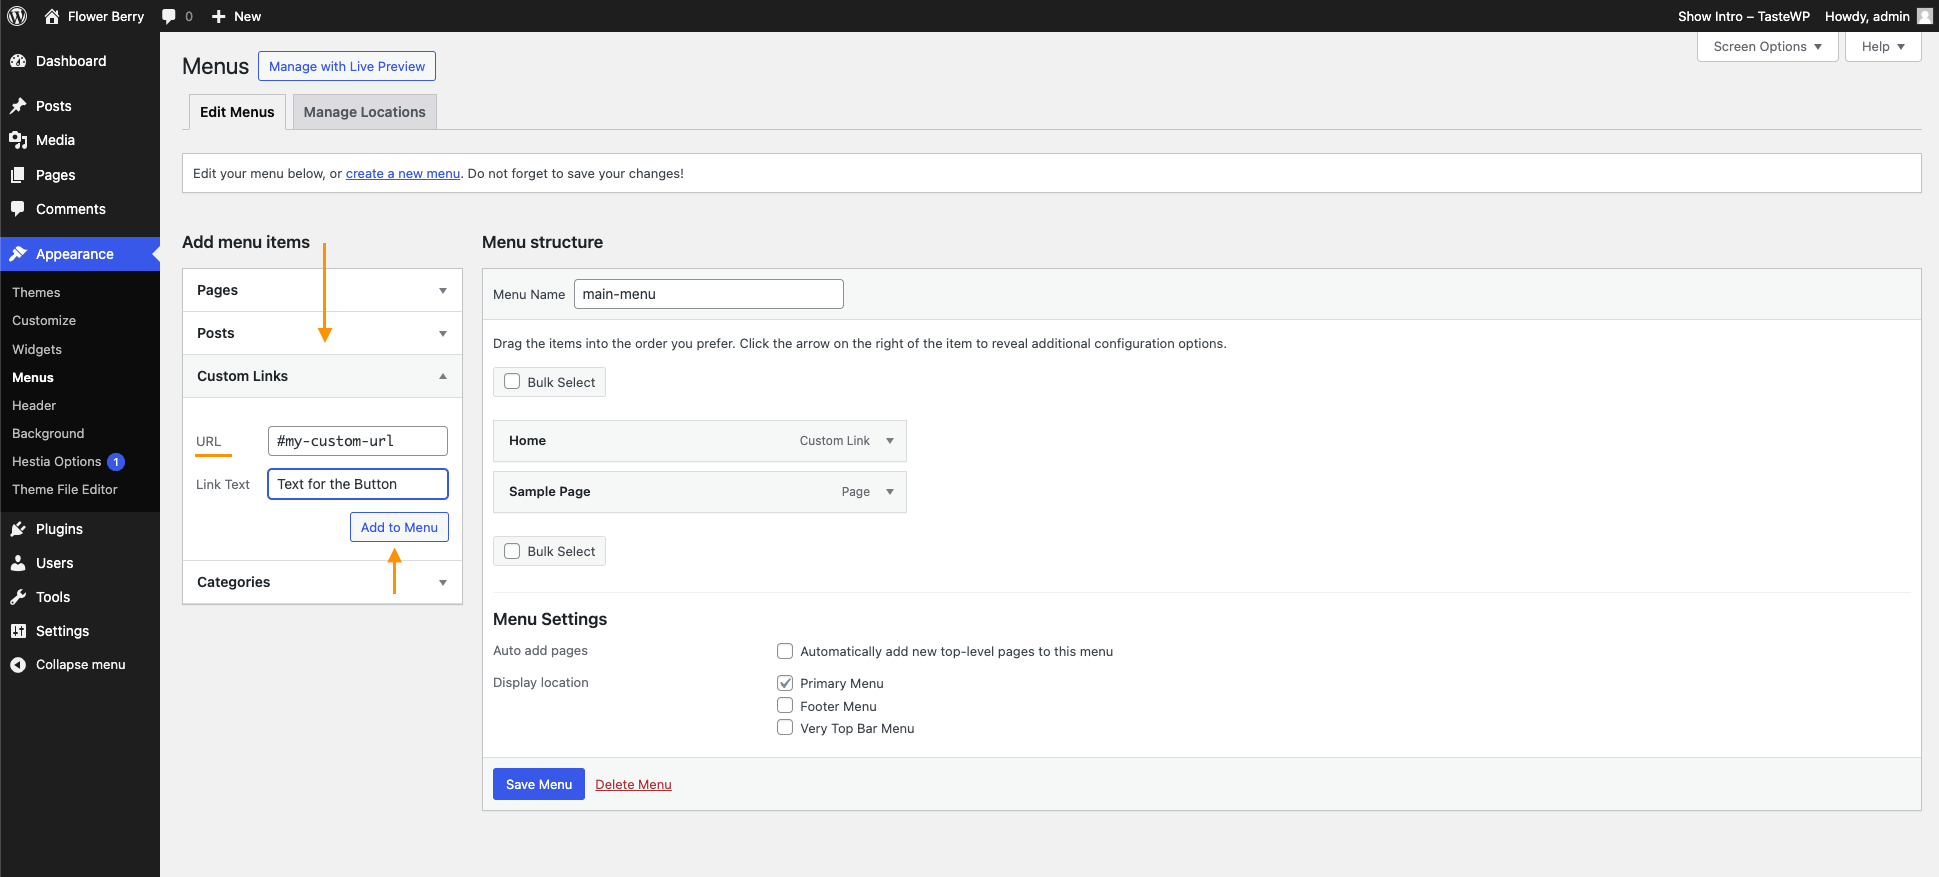Open Media via its sidebar icon

tap(18, 140)
